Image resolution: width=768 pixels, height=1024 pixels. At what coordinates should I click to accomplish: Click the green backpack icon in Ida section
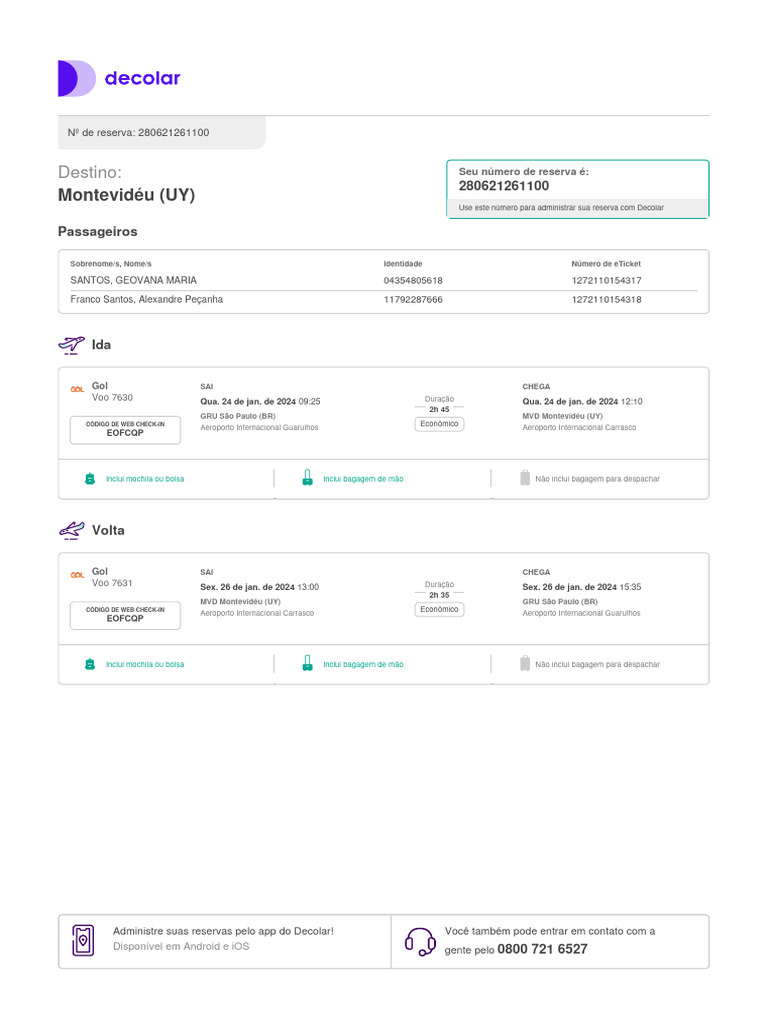90,479
